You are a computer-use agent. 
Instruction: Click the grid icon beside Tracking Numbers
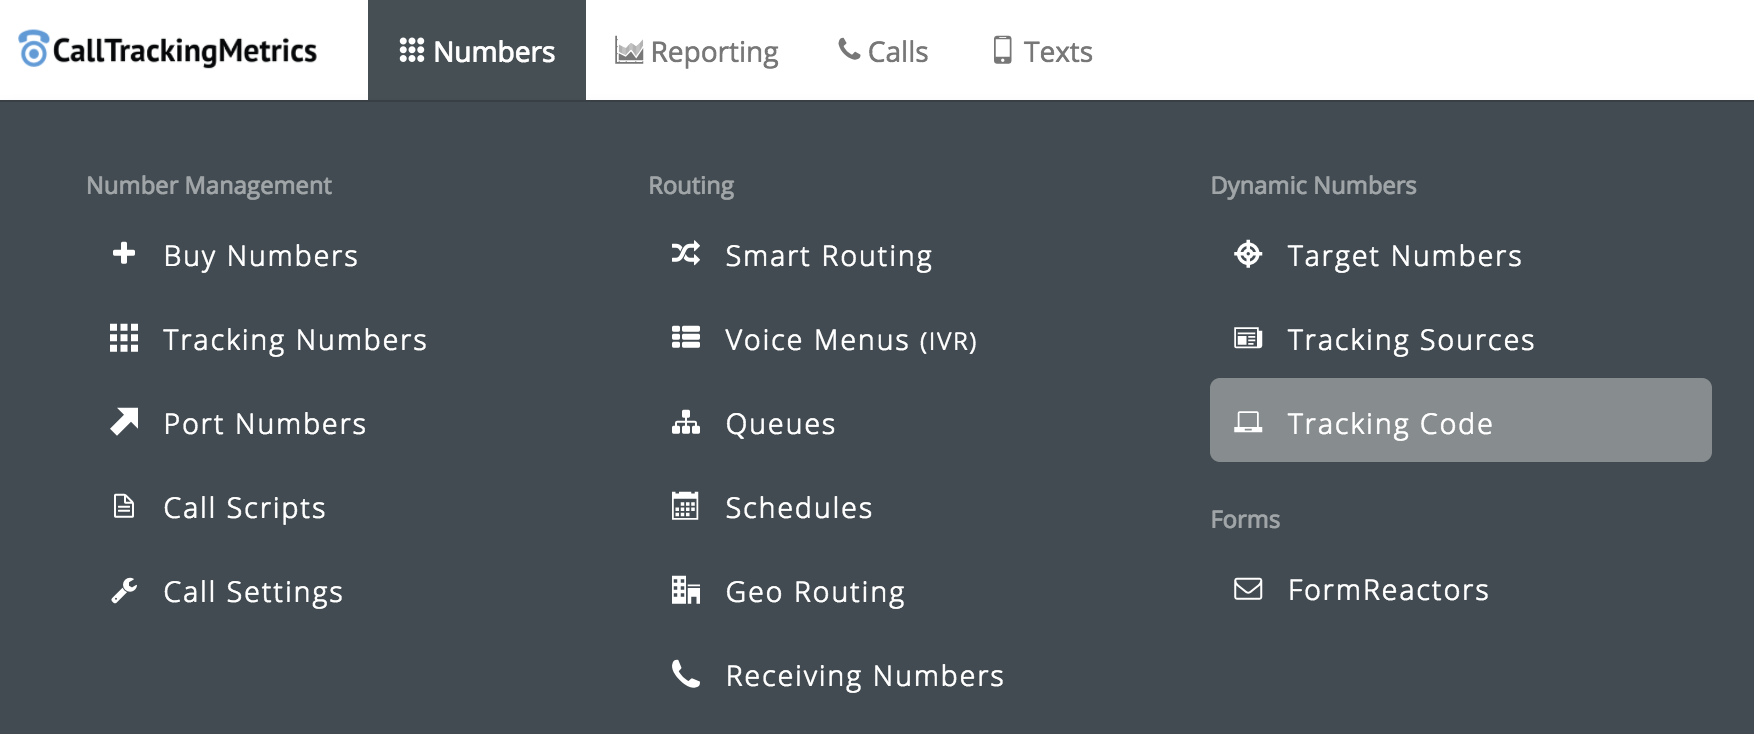click(x=124, y=338)
